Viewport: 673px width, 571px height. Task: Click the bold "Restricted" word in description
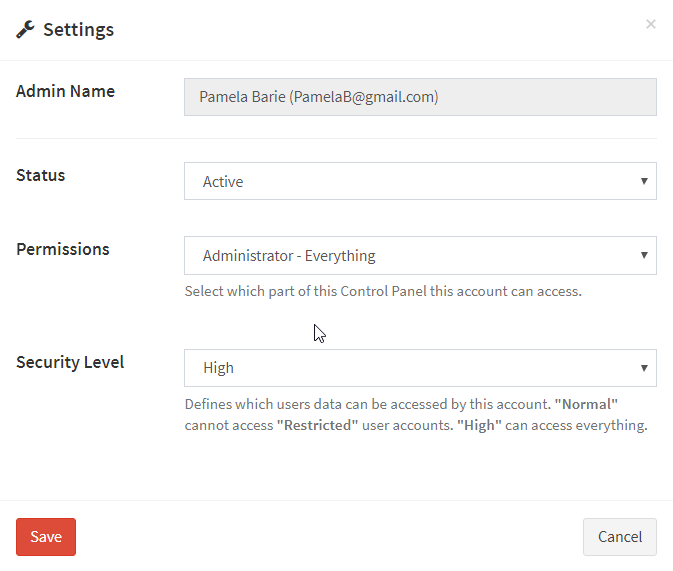pos(317,425)
